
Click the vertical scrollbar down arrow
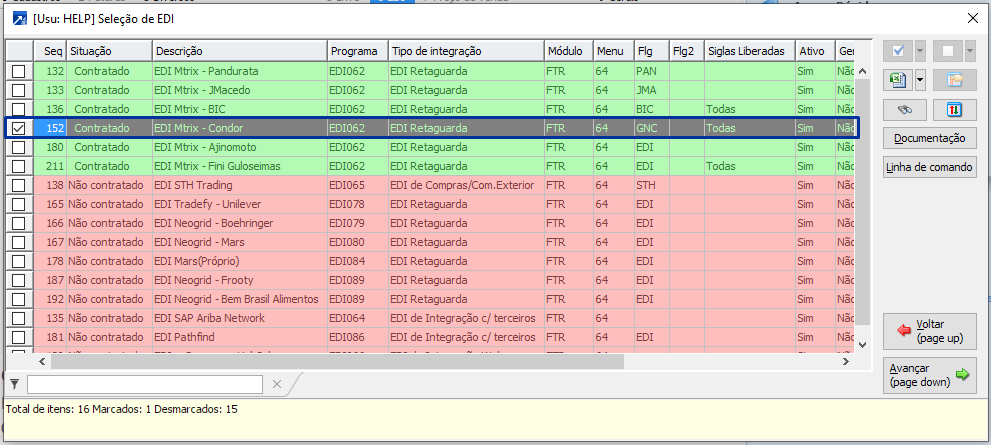click(863, 345)
